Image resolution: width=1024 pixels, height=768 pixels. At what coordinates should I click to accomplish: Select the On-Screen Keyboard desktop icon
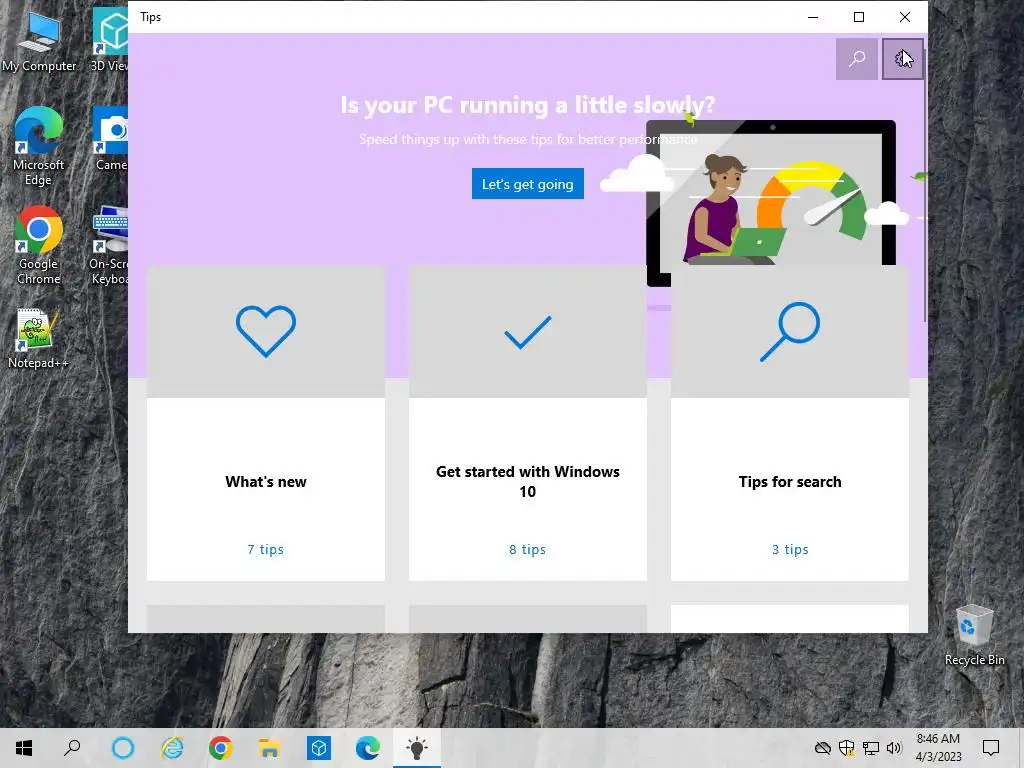110,246
